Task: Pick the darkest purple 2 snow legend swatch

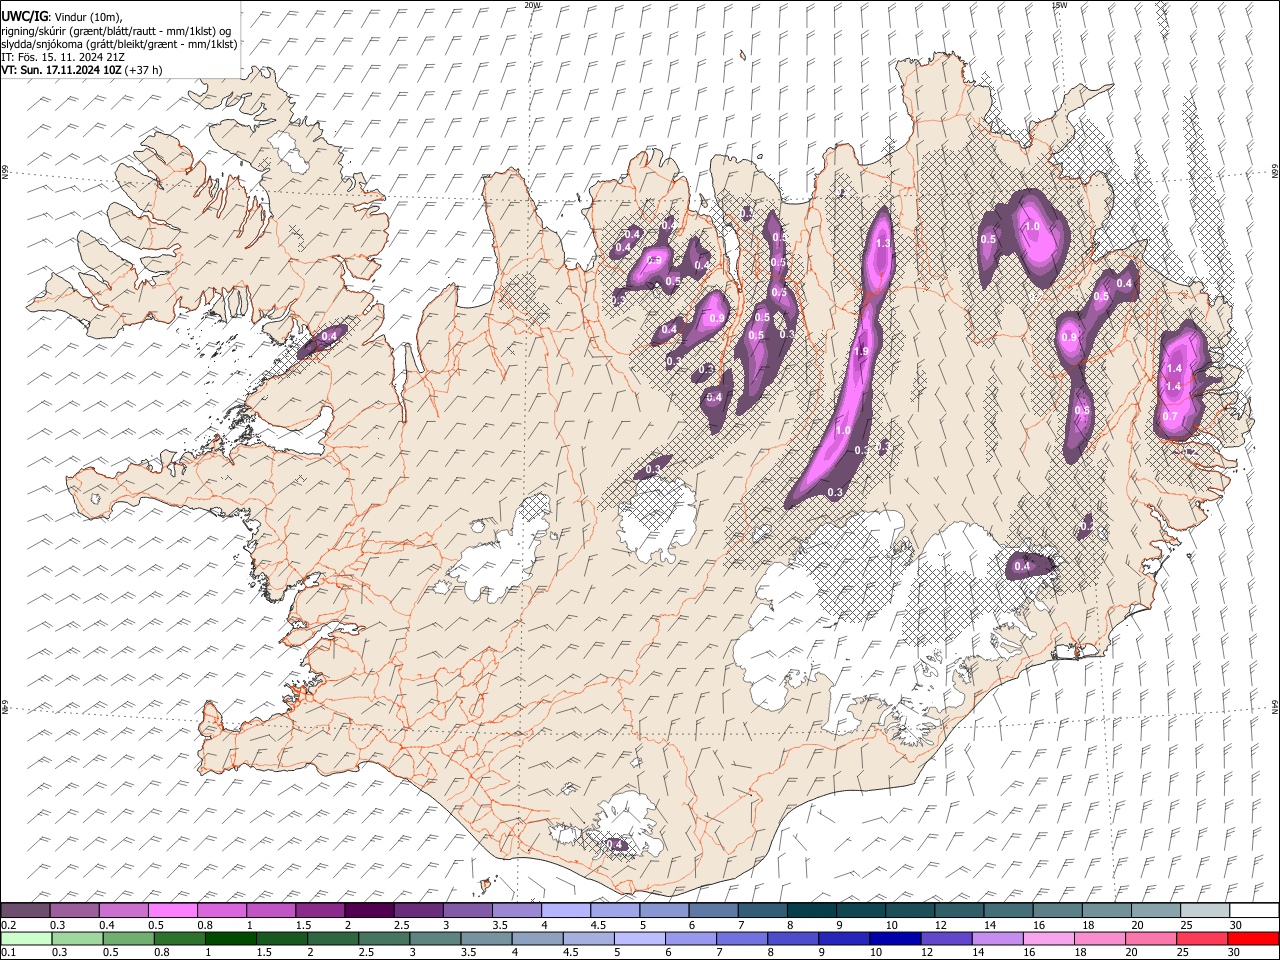Action: tap(369, 911)
